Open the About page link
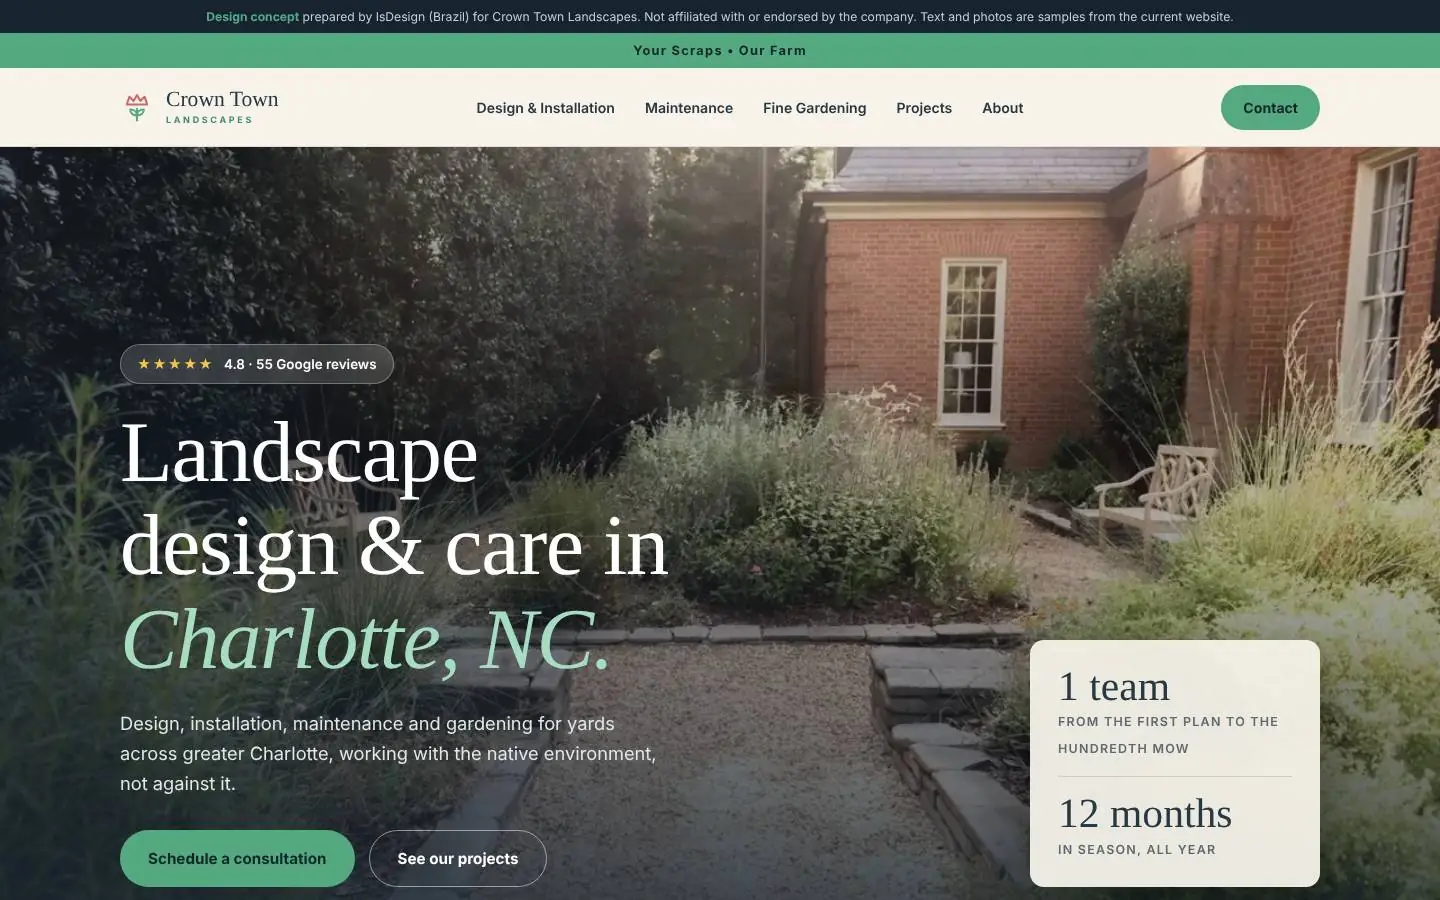 [x=1002, y=108]
